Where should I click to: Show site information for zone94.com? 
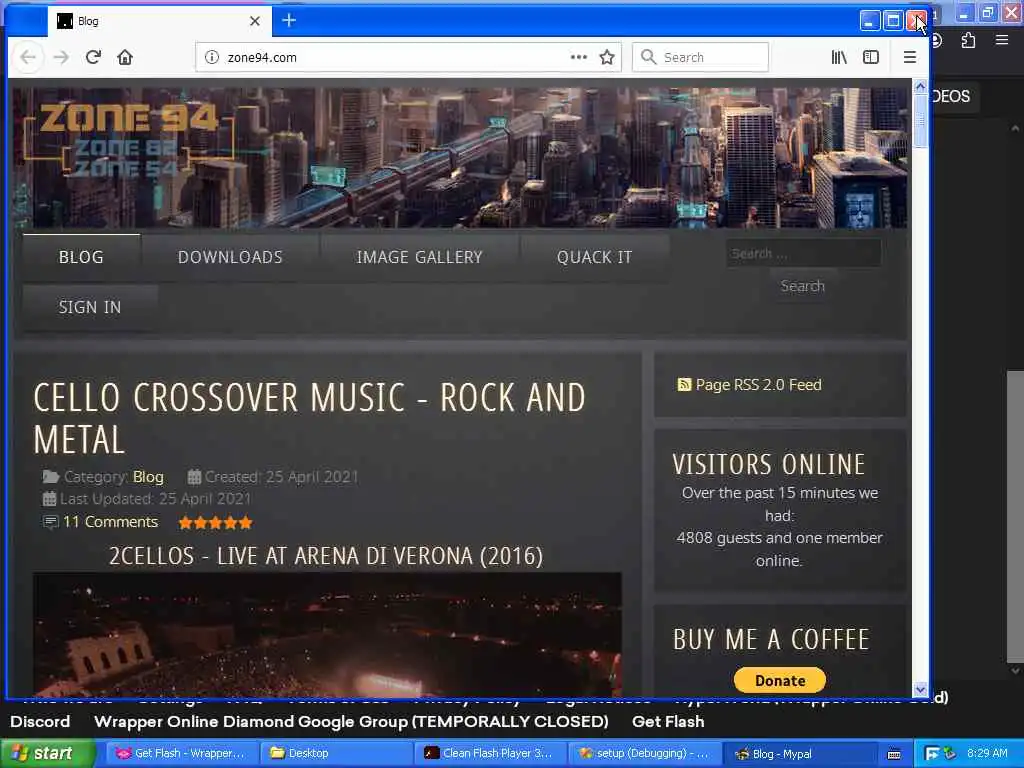[212, 57]
